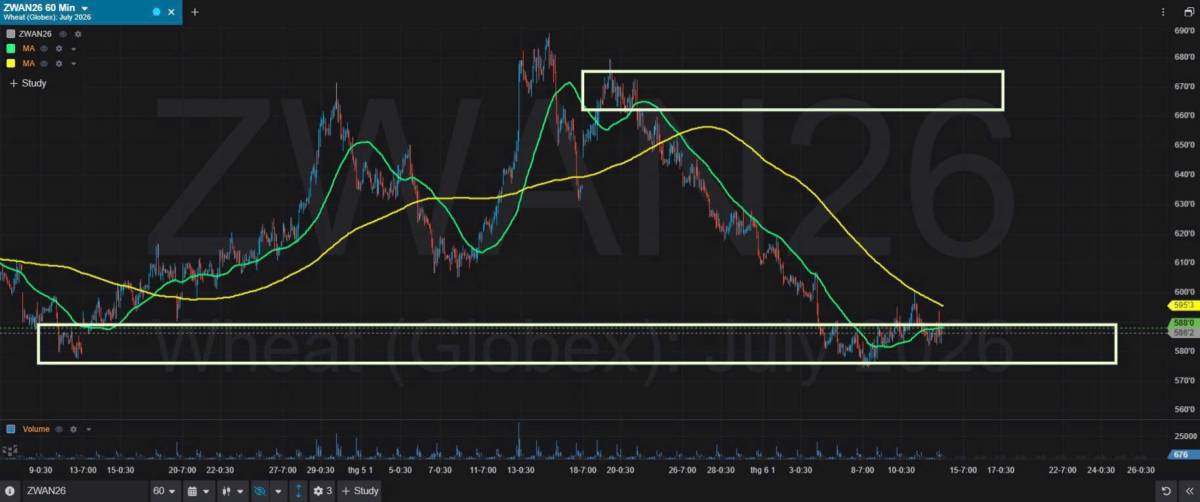The width and height of the screenshot is (1200, 502).
Task: Click the pop-out window icon top right
Action: click(x=1187, y=12)
